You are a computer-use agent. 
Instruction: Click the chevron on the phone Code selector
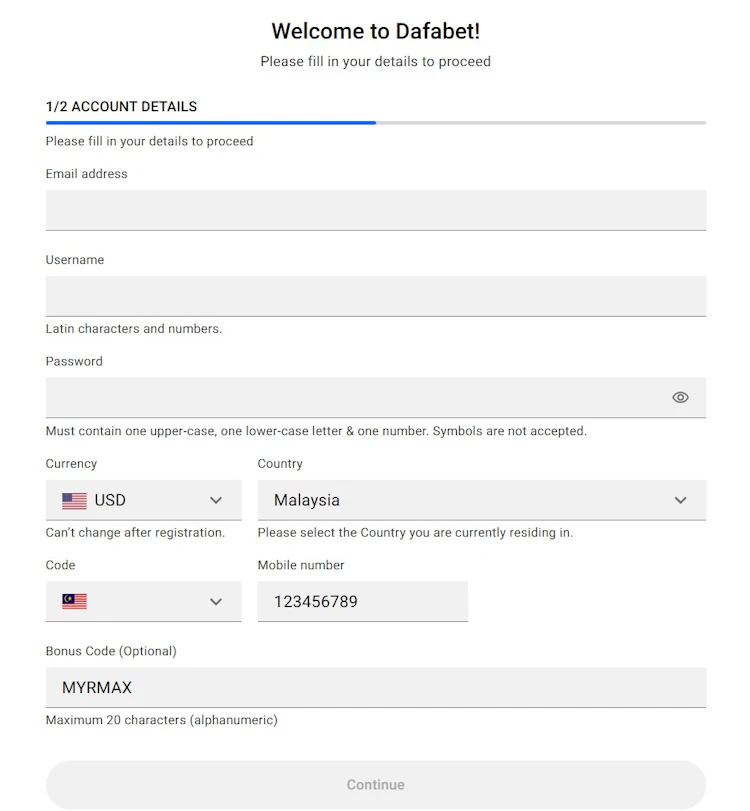point(216,601)
